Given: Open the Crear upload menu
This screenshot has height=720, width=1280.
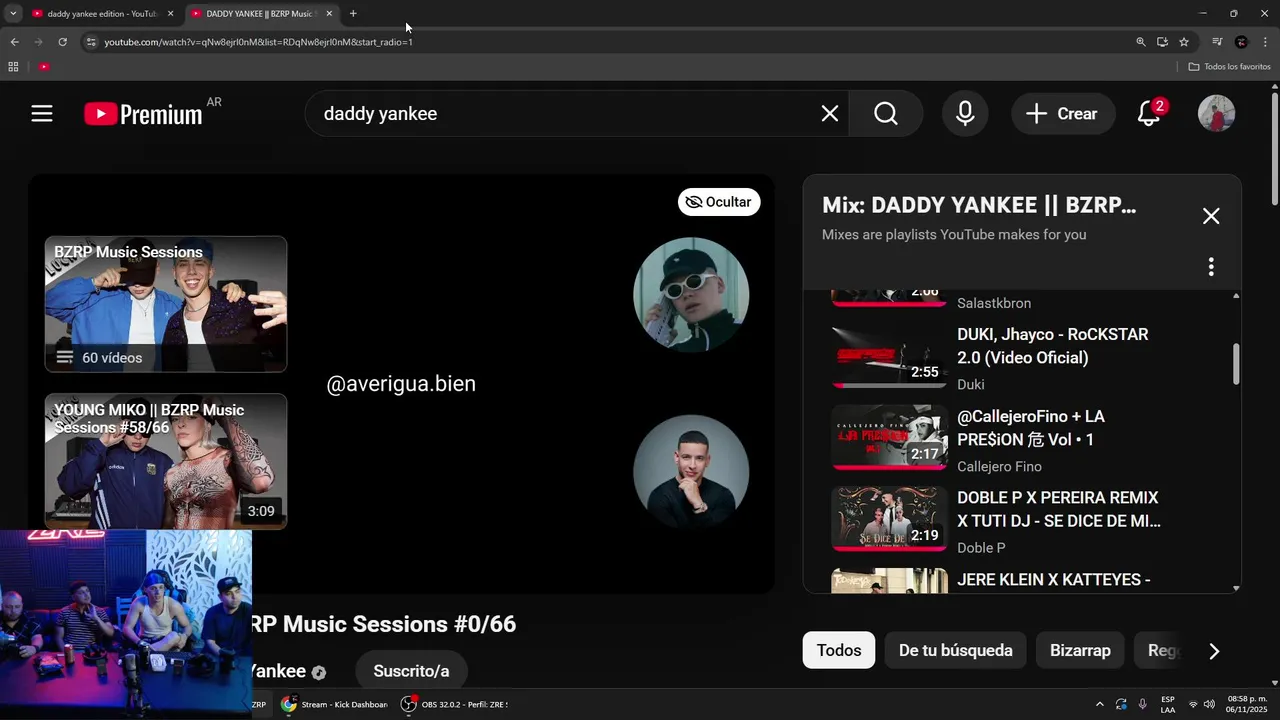Looking at the screenshot, I should point(1062,114).
